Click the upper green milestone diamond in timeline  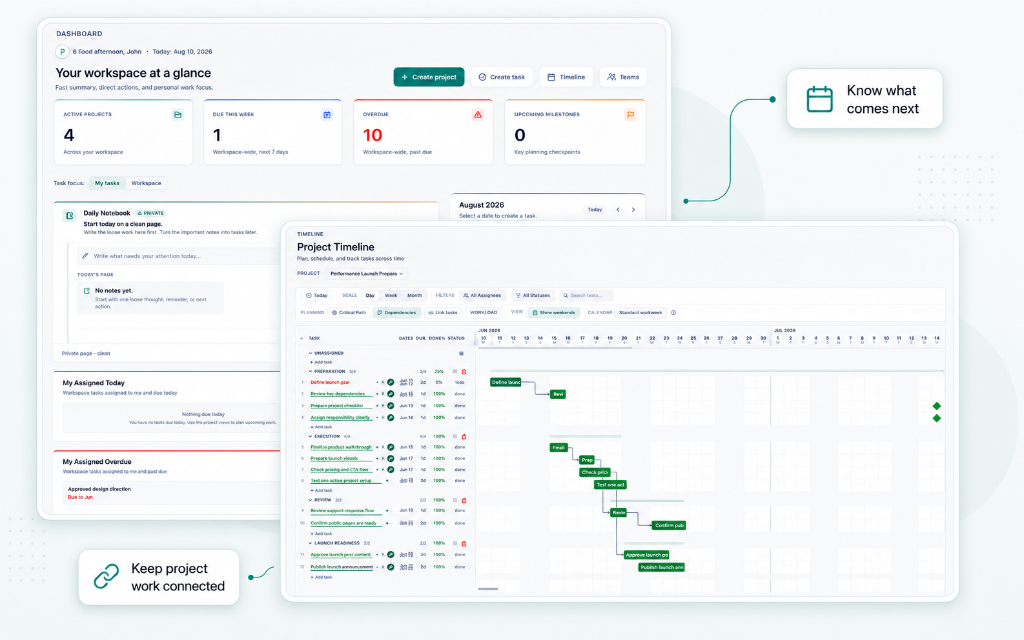point(936,406)
